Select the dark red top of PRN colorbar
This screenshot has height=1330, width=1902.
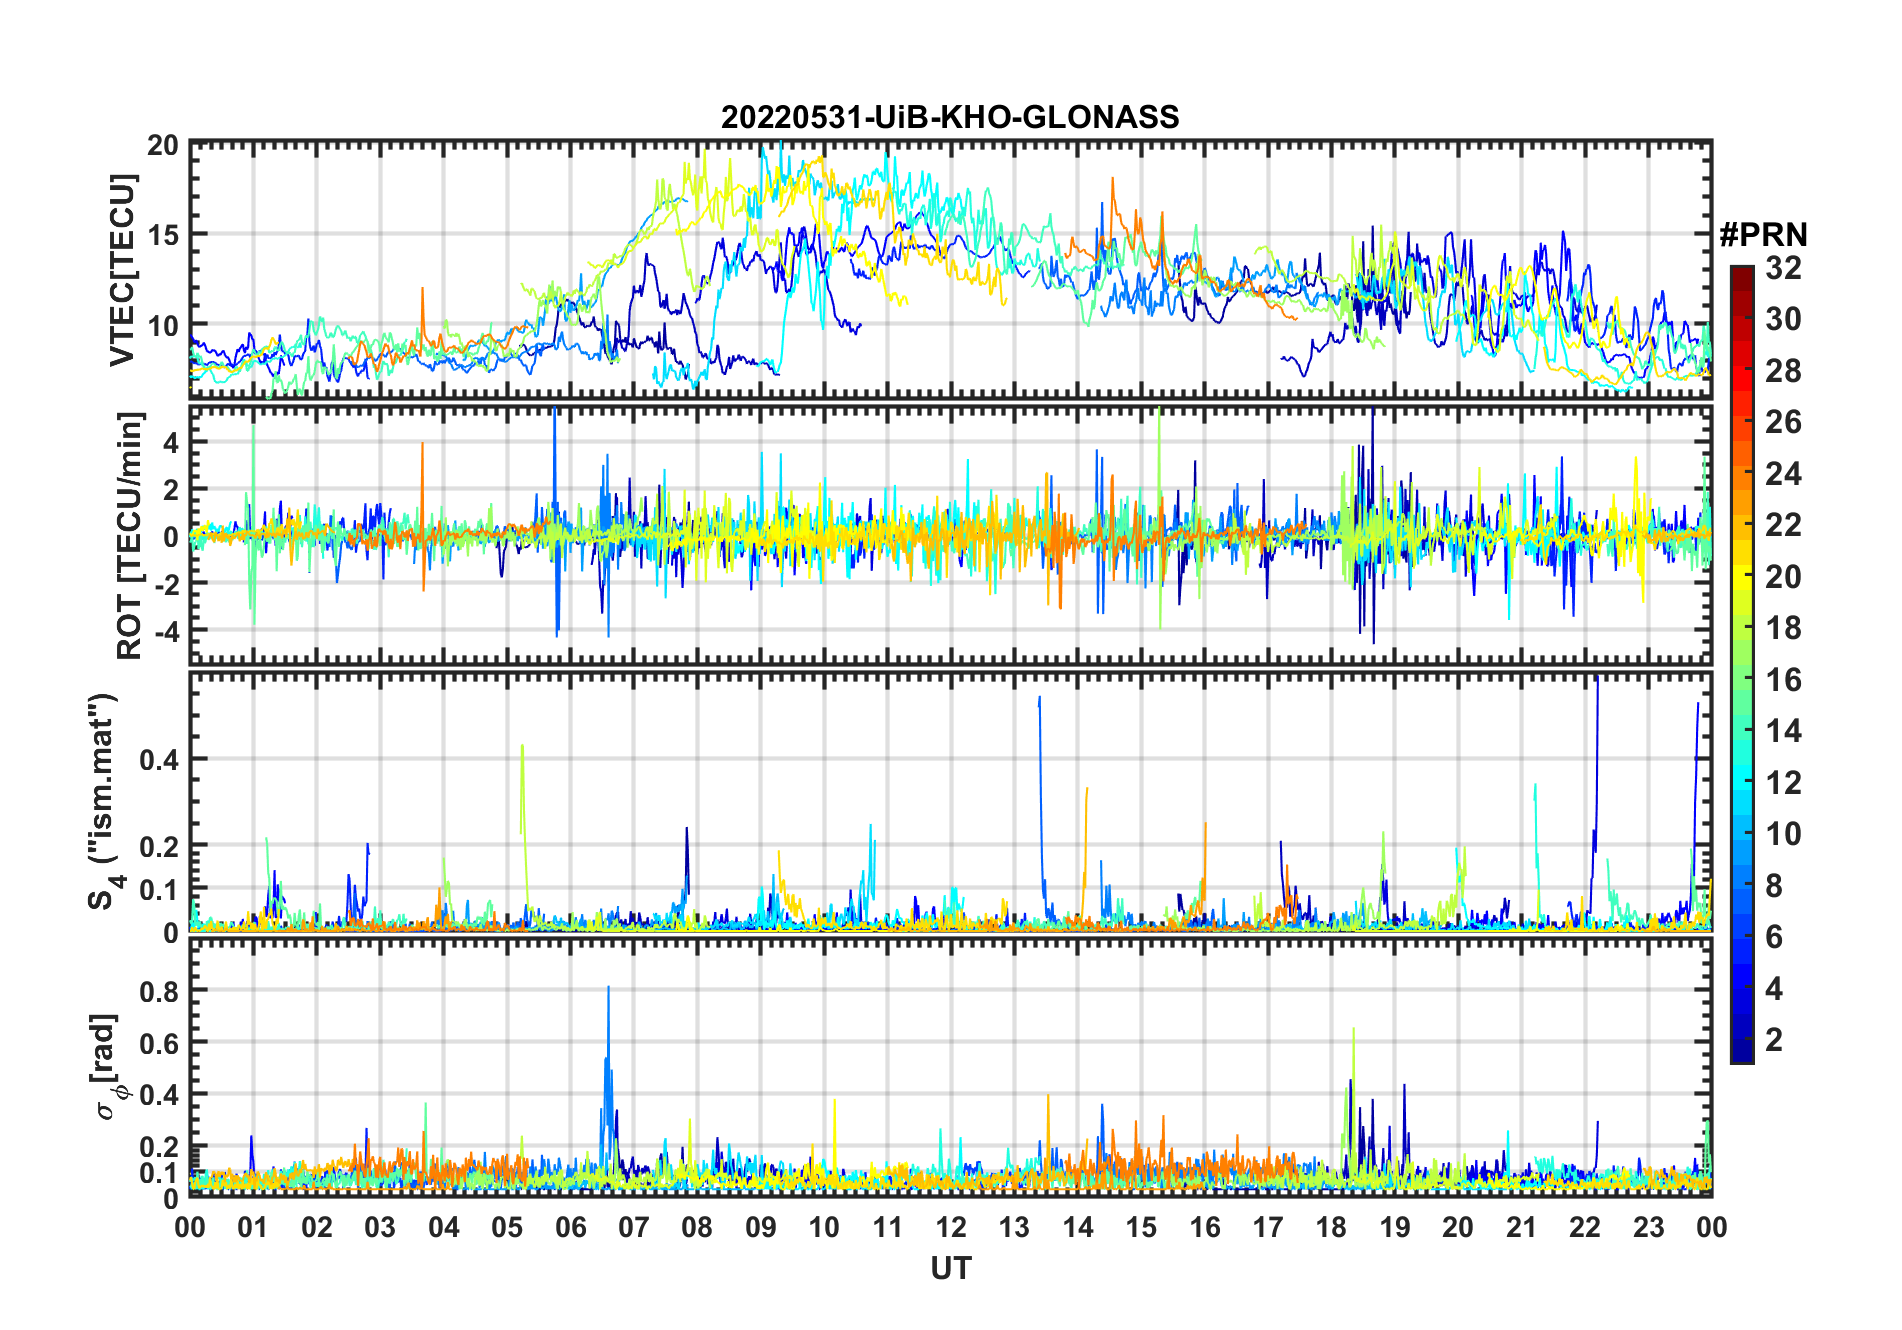click(1742, 275)
